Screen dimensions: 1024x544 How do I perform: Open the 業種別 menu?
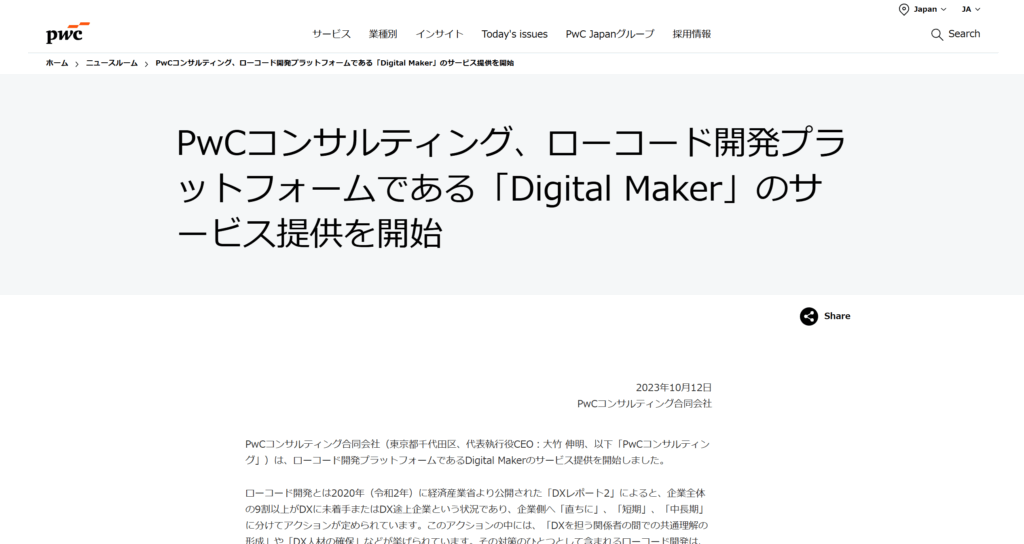tap(383, 34)
